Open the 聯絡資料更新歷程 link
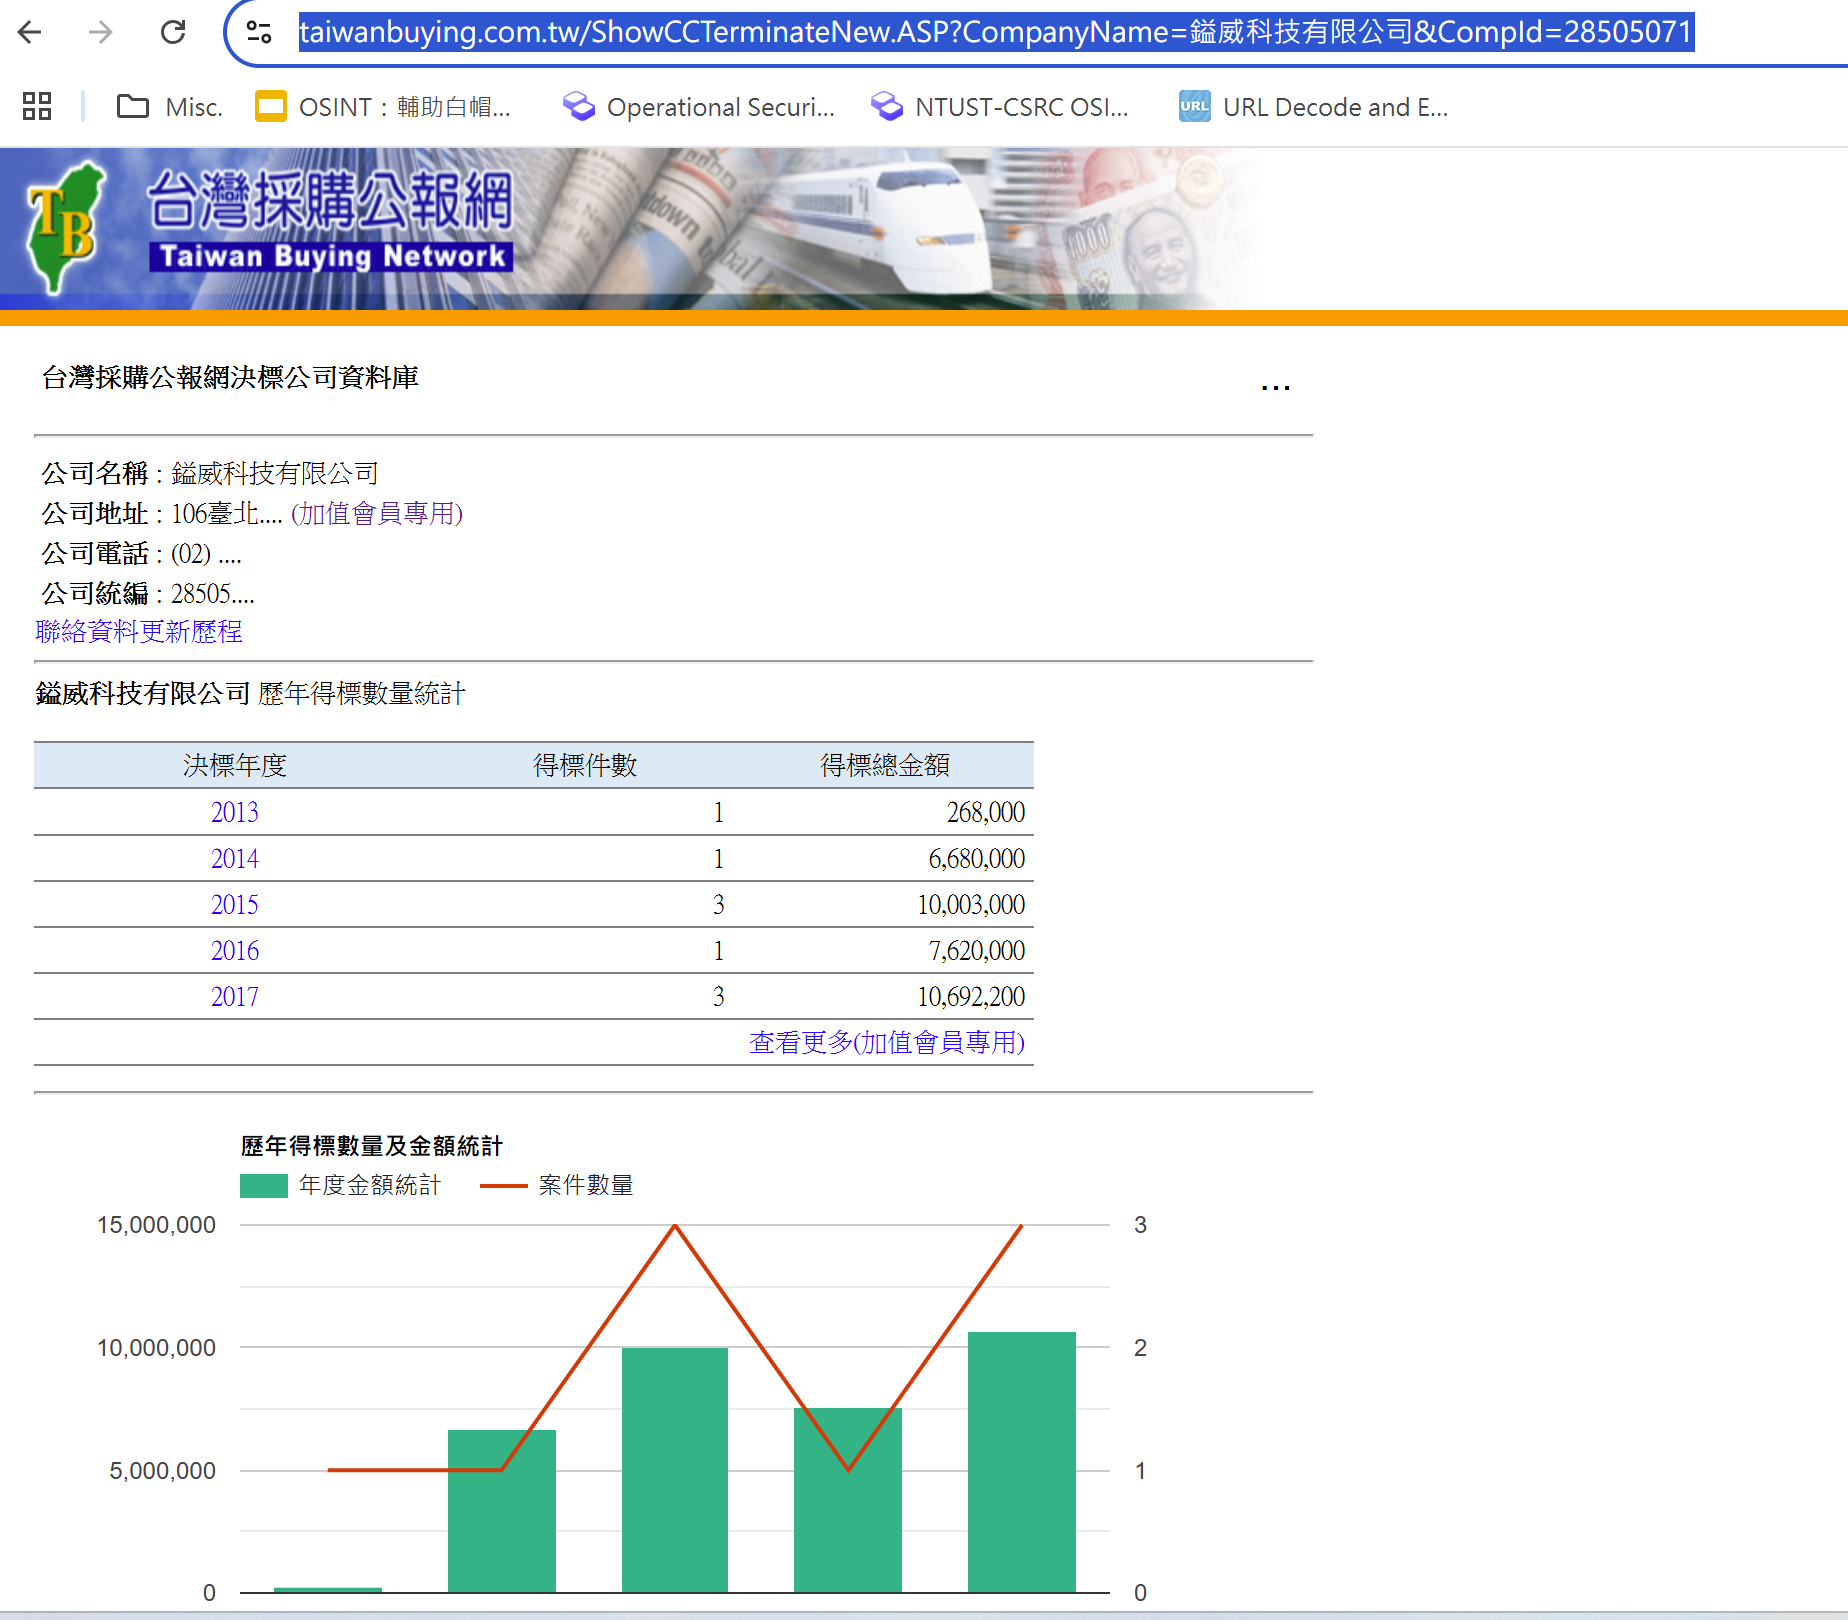This screenshot has width=1848, height=1620. click(139, 631)
